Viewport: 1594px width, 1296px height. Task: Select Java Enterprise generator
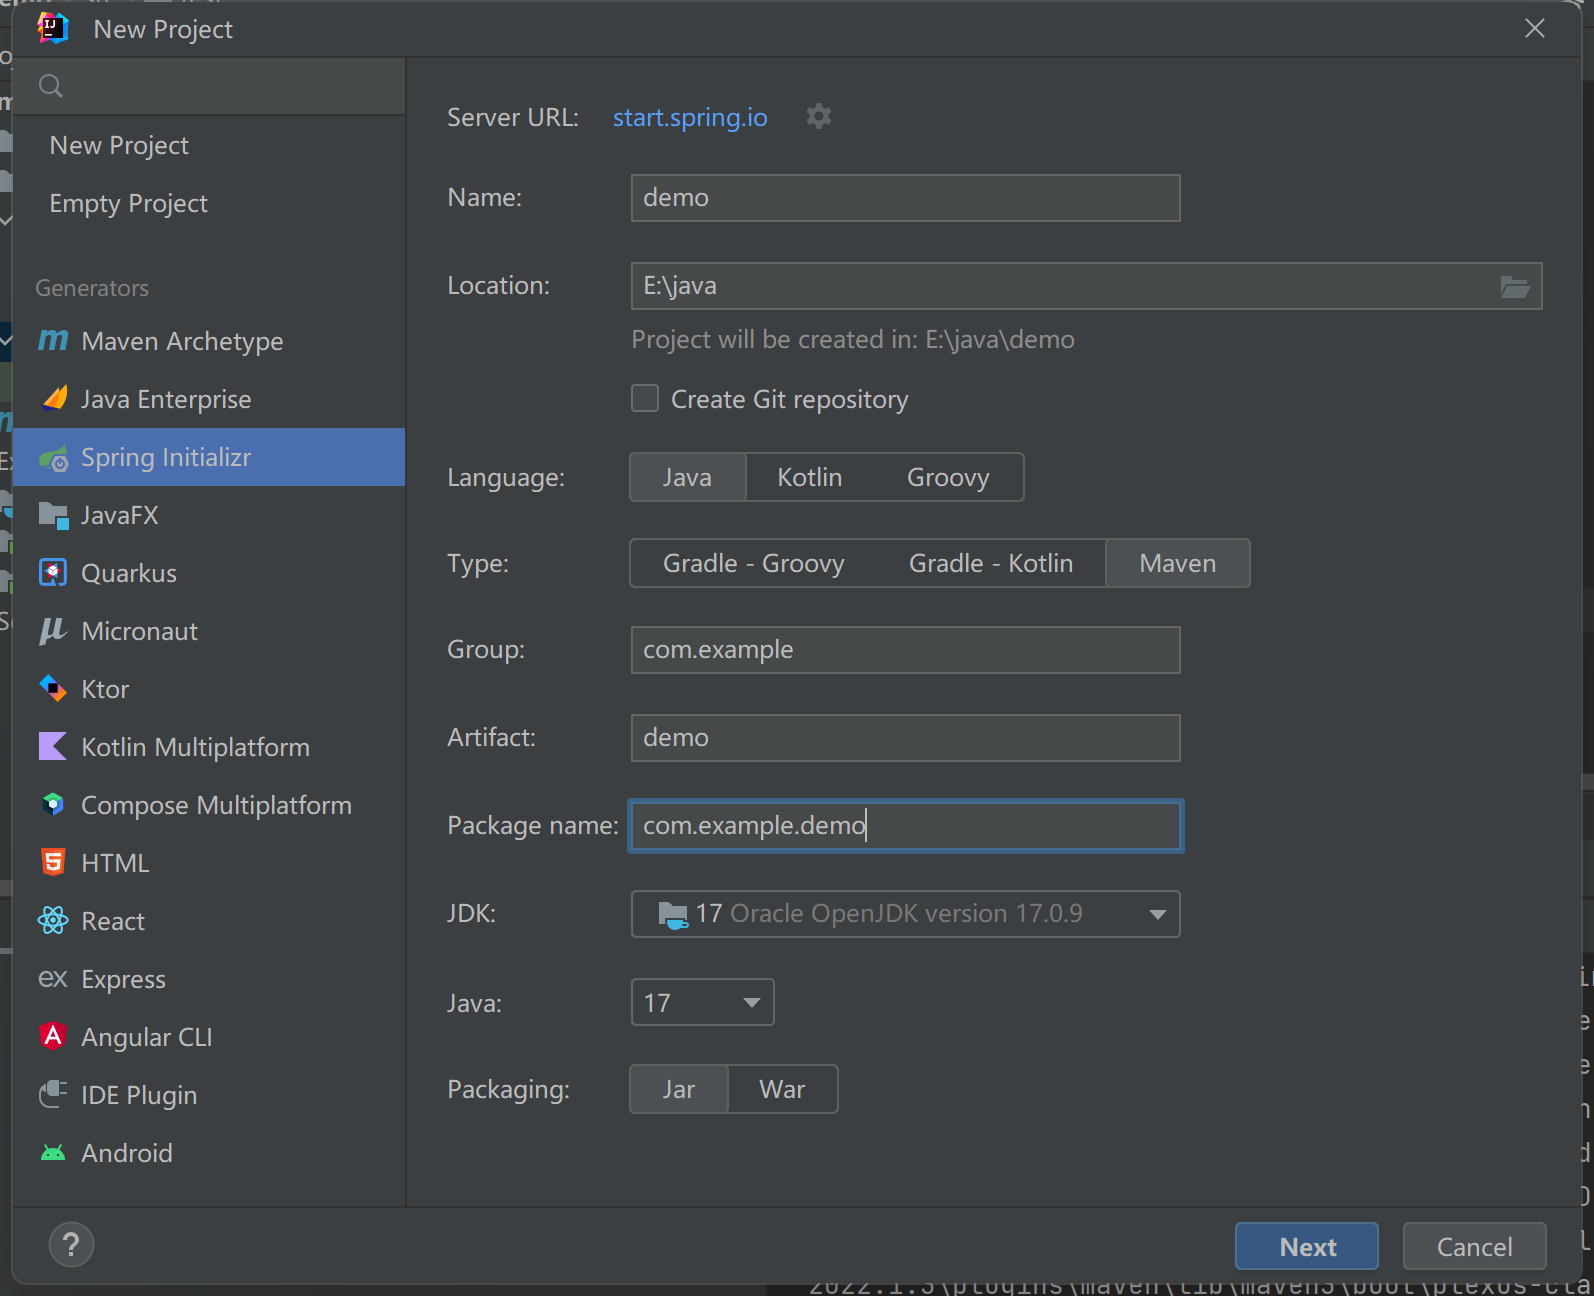(x=209, y=399)
